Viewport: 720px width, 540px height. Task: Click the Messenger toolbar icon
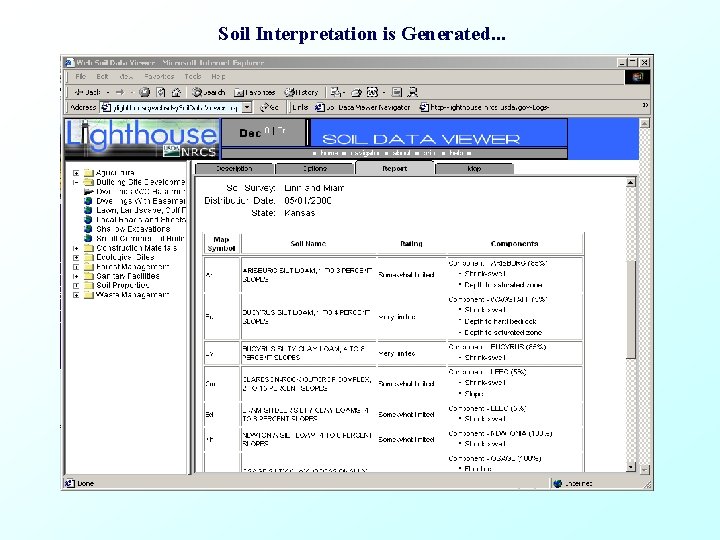pos(412,92)
